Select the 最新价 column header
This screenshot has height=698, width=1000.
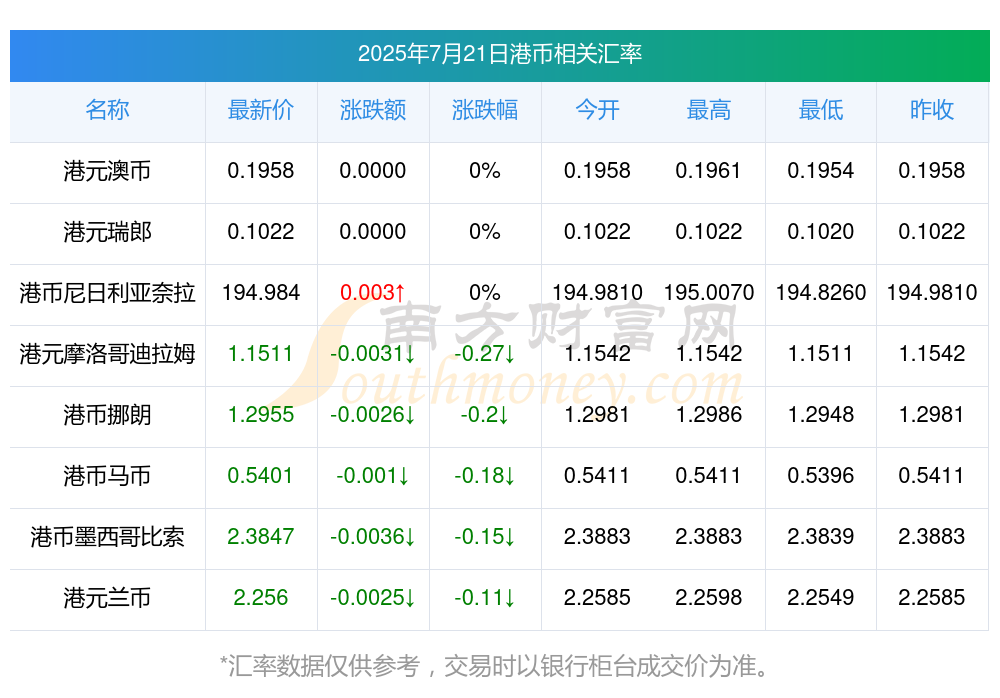(x=260, y=110)
